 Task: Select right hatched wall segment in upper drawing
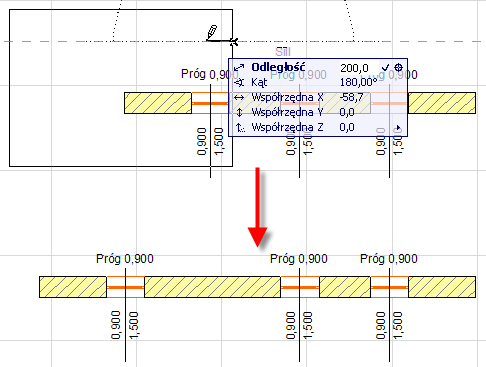tap(442, 103)
